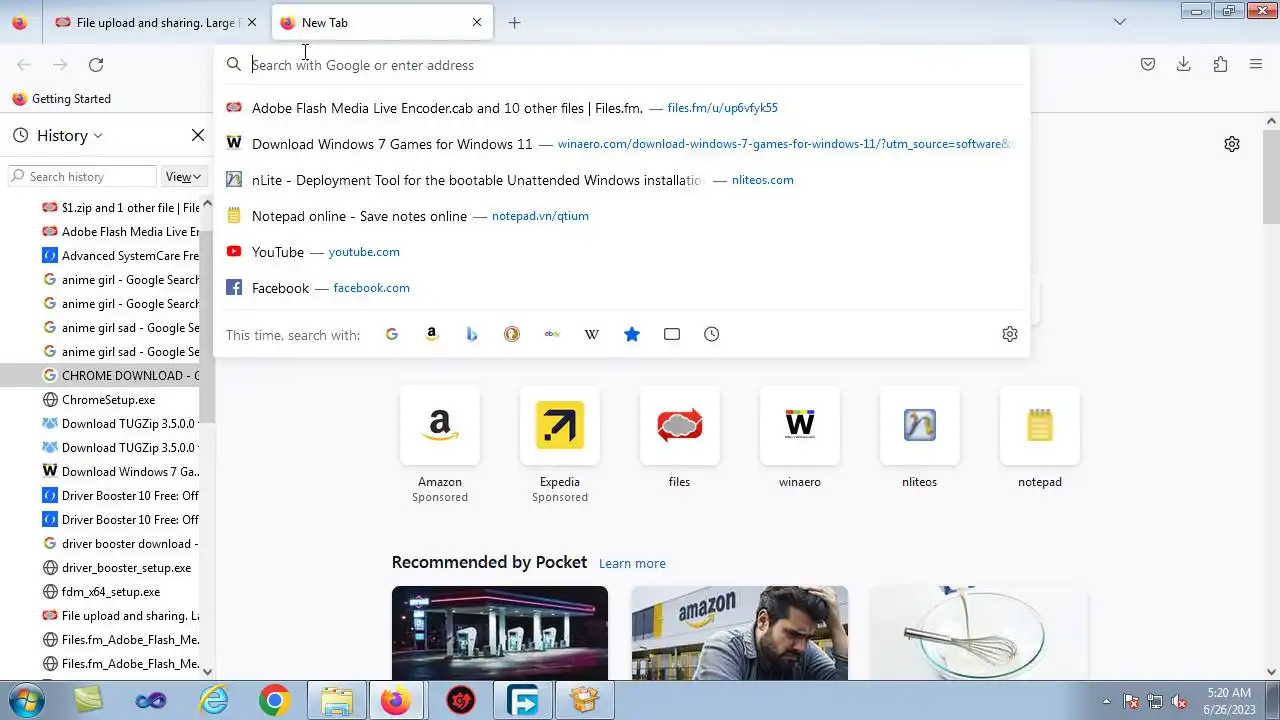Open search settings gear in address dropdown
The image size is (1280, 720).
pyautogui.click(x=1010, y=334)
